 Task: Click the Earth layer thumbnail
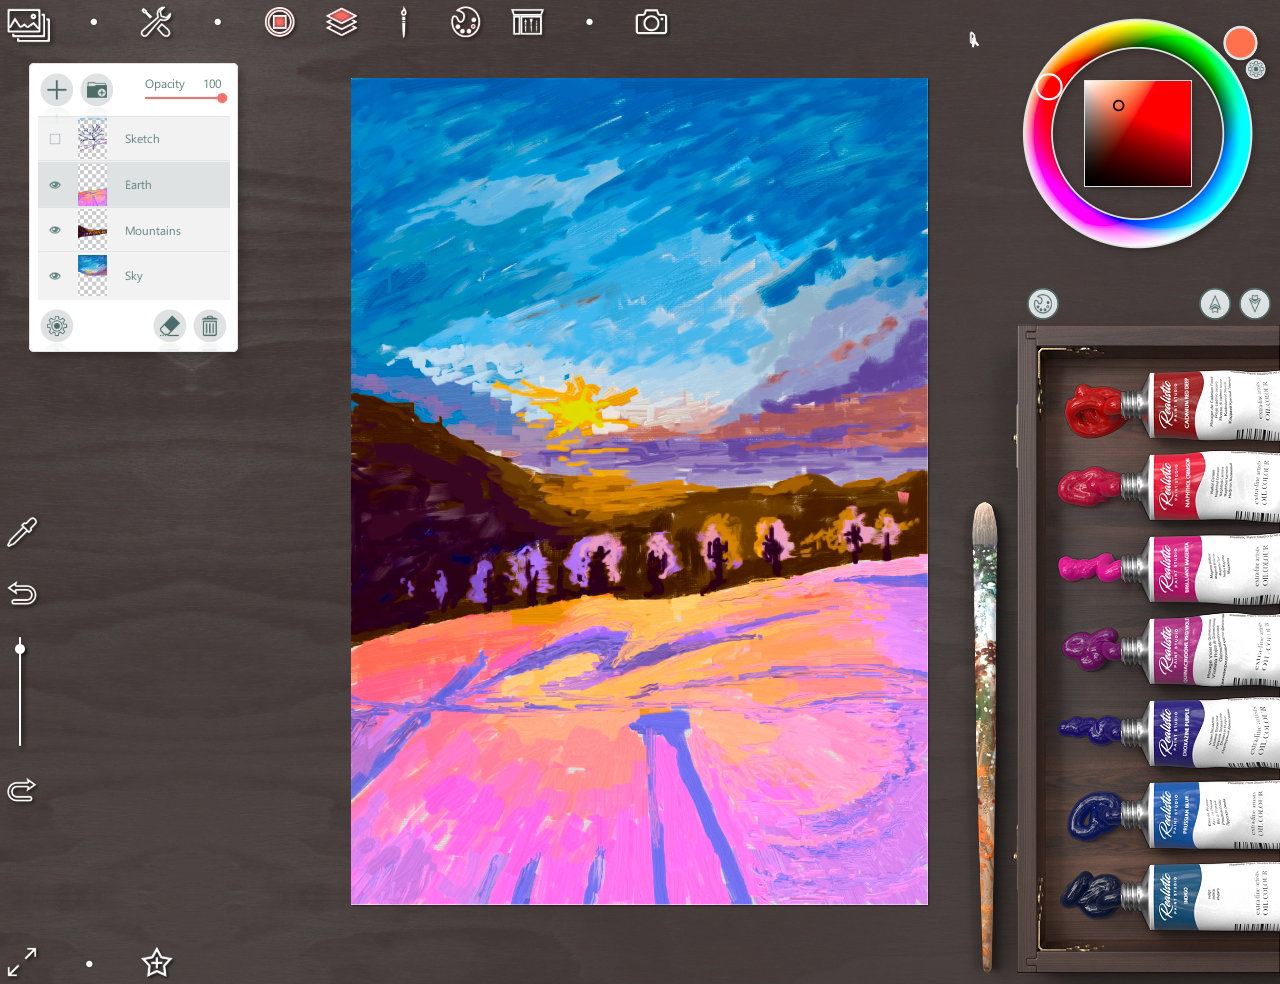(x=92, y=185)
